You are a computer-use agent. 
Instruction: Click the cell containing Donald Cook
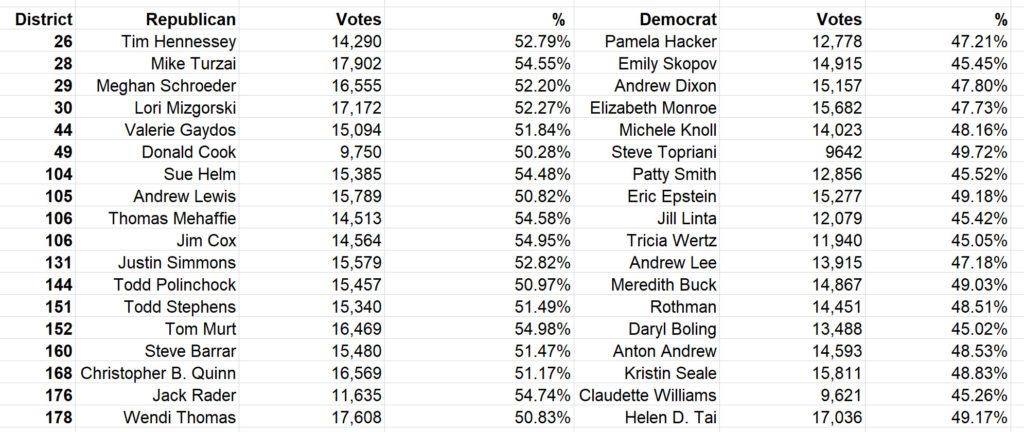click(x=157, y=152)
